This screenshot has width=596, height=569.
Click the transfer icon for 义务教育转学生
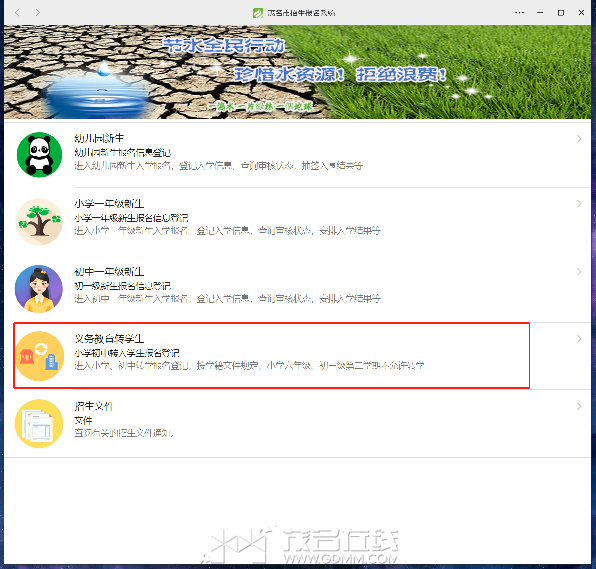[x=39, y=356]
